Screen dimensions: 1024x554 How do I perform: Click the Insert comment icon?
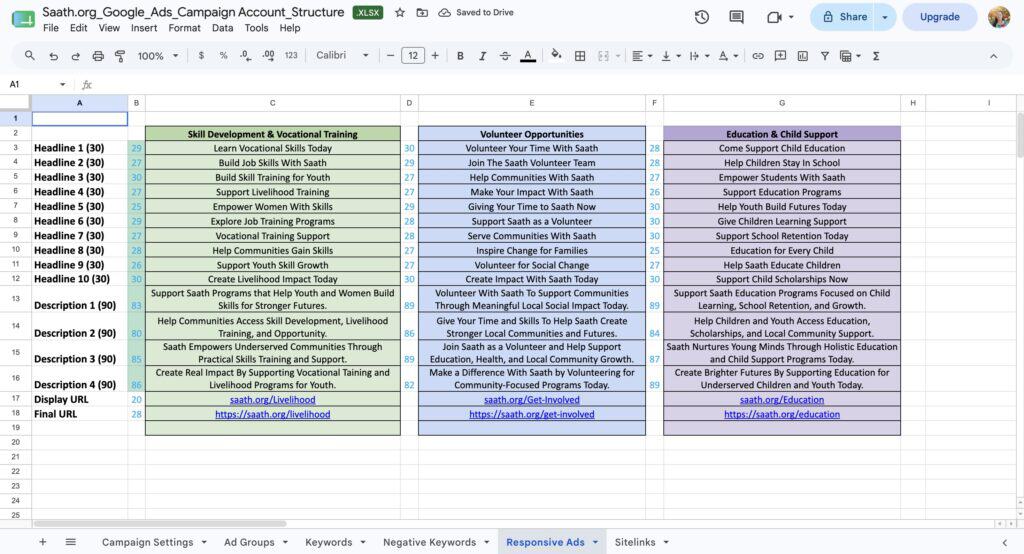coord(780,56)
